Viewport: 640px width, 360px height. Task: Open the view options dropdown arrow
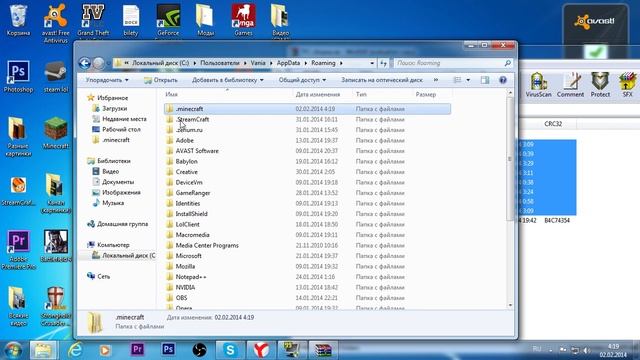tap(468, 80)
